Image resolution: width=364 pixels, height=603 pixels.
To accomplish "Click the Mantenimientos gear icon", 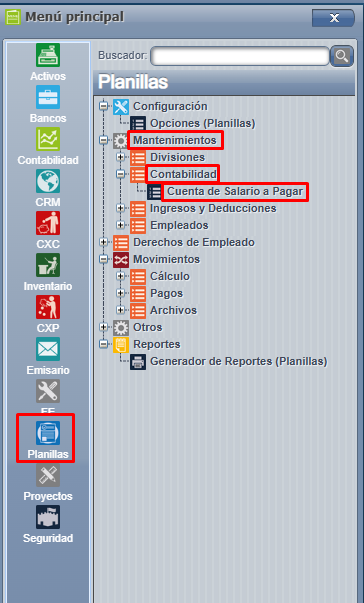I will pyautogui.click(x=121, y=141).
